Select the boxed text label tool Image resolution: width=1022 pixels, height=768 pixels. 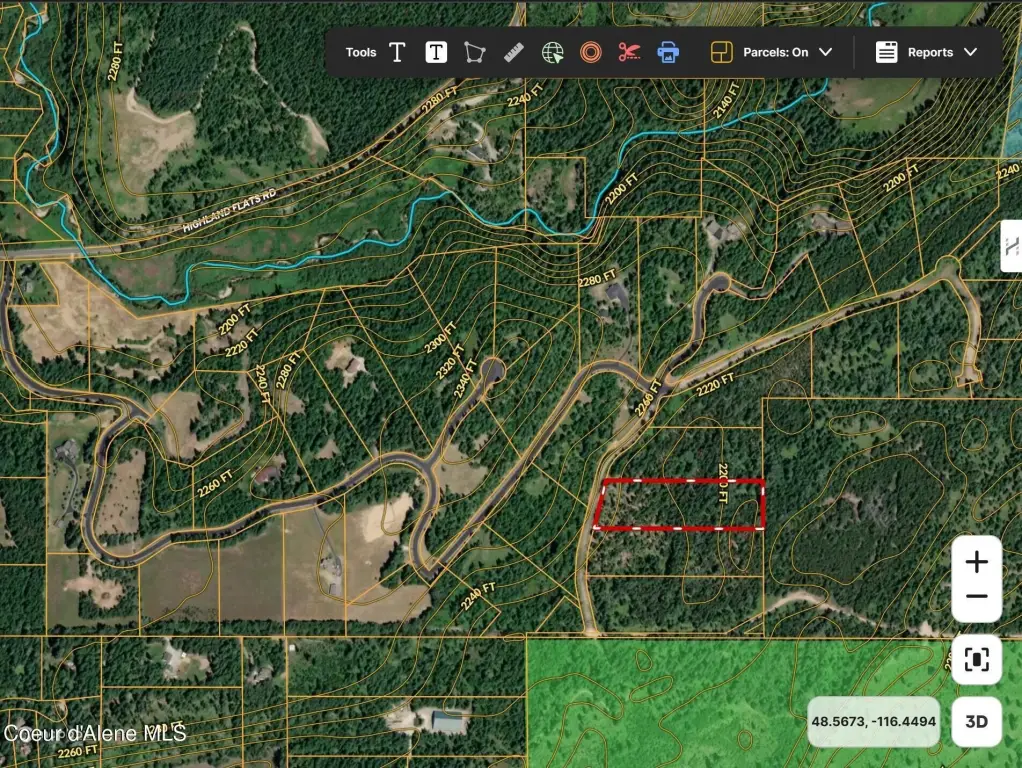436,52
